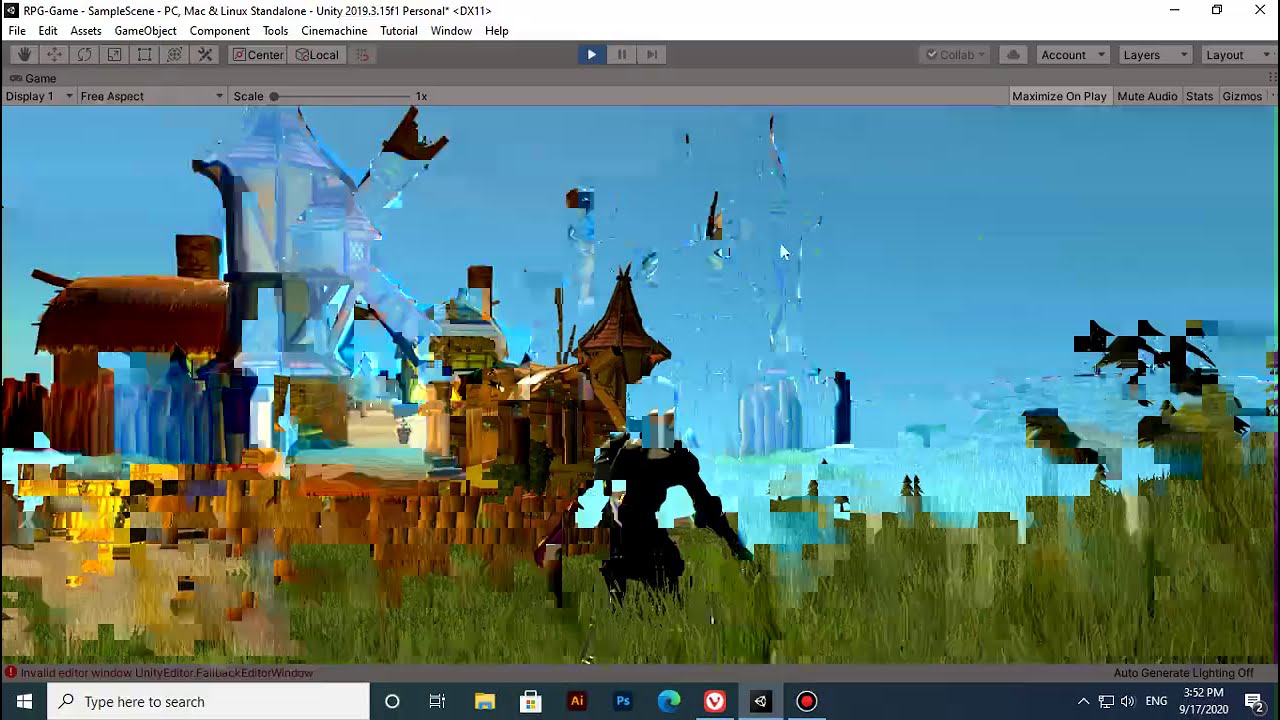Open Adobe Illustrator from taskbar
This screenshot has height=720, width=1280.
(x=576, y=702)
